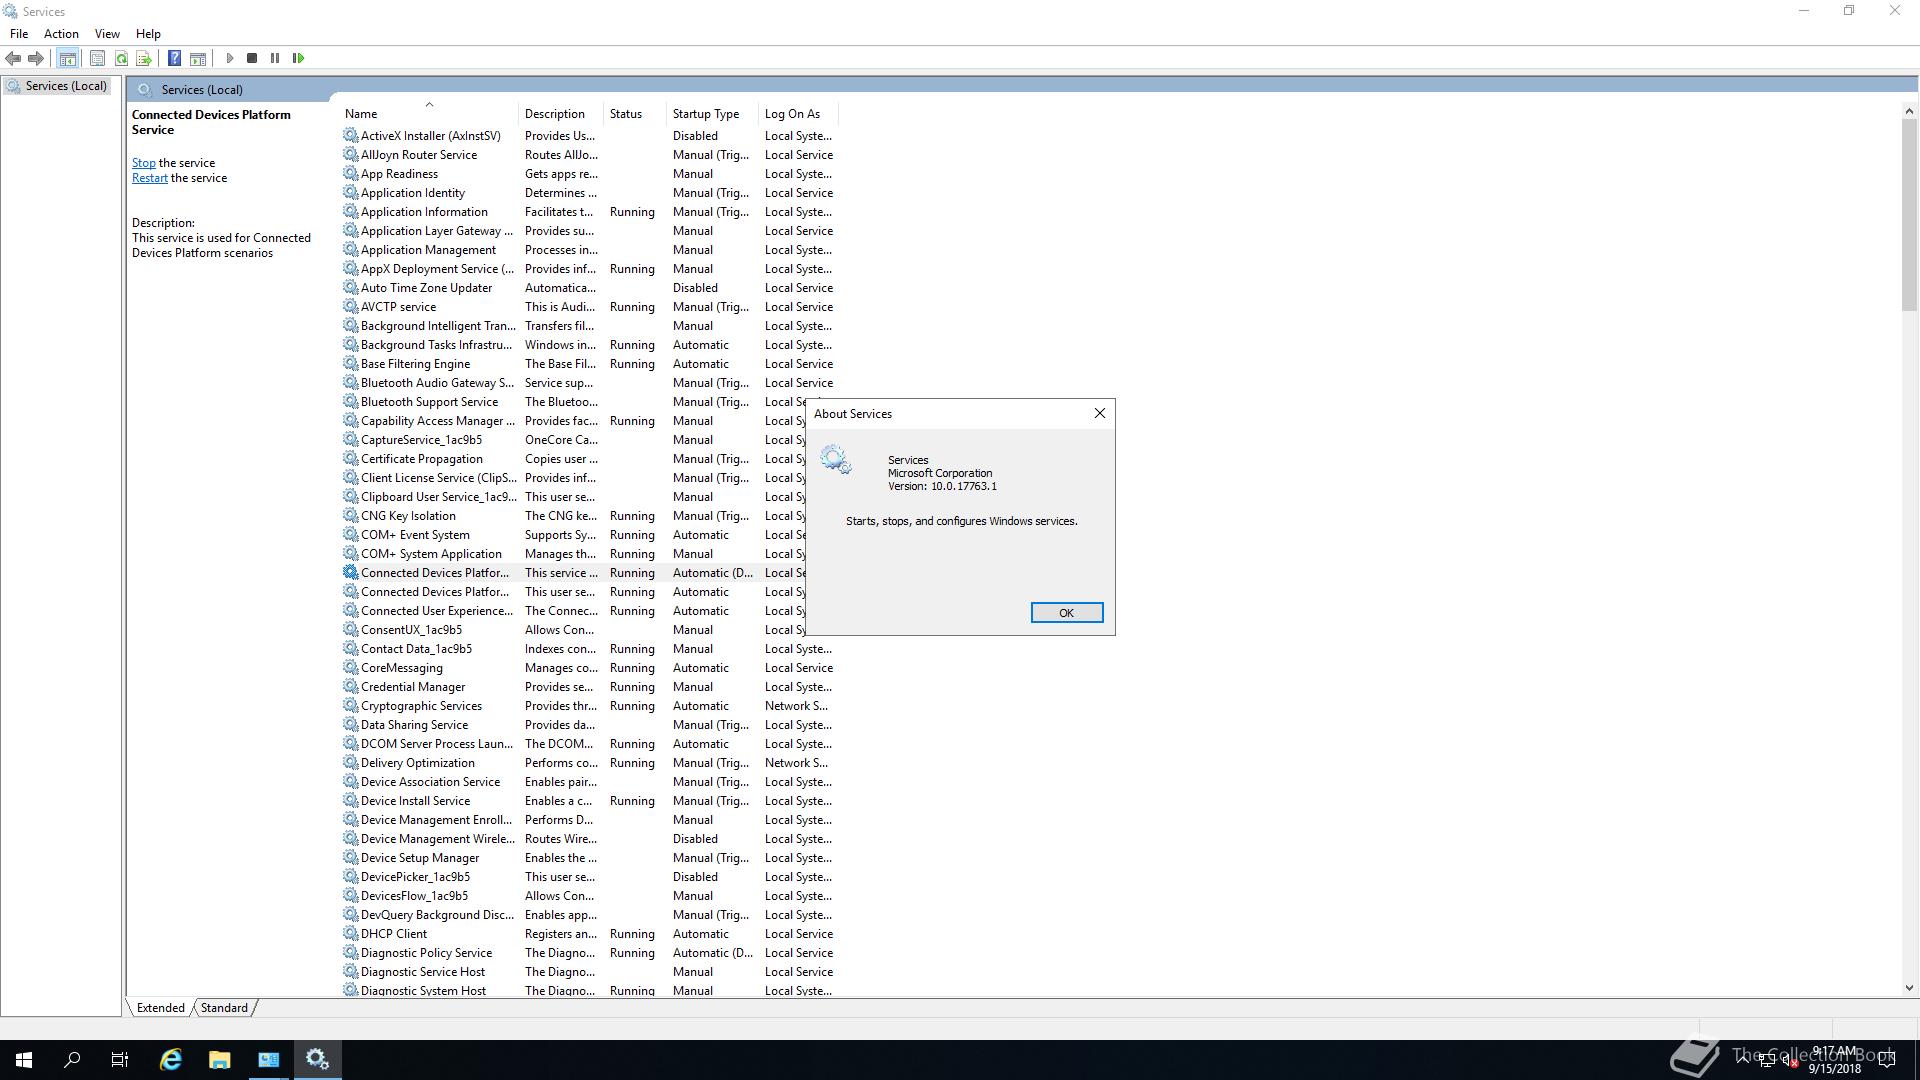Image resolution: width=1920 pixels, height=1080 pixels.
Task: Click gear icon beside Base Filtering Engine
Action: coord(350,363)
